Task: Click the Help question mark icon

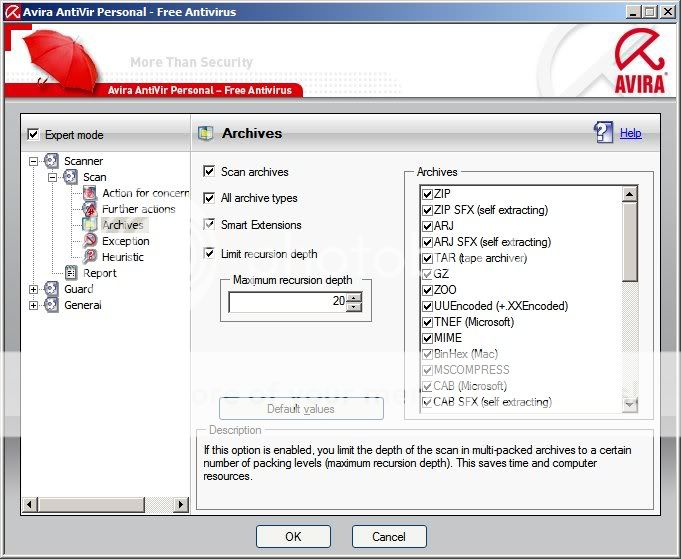Action: coord(603,132)
